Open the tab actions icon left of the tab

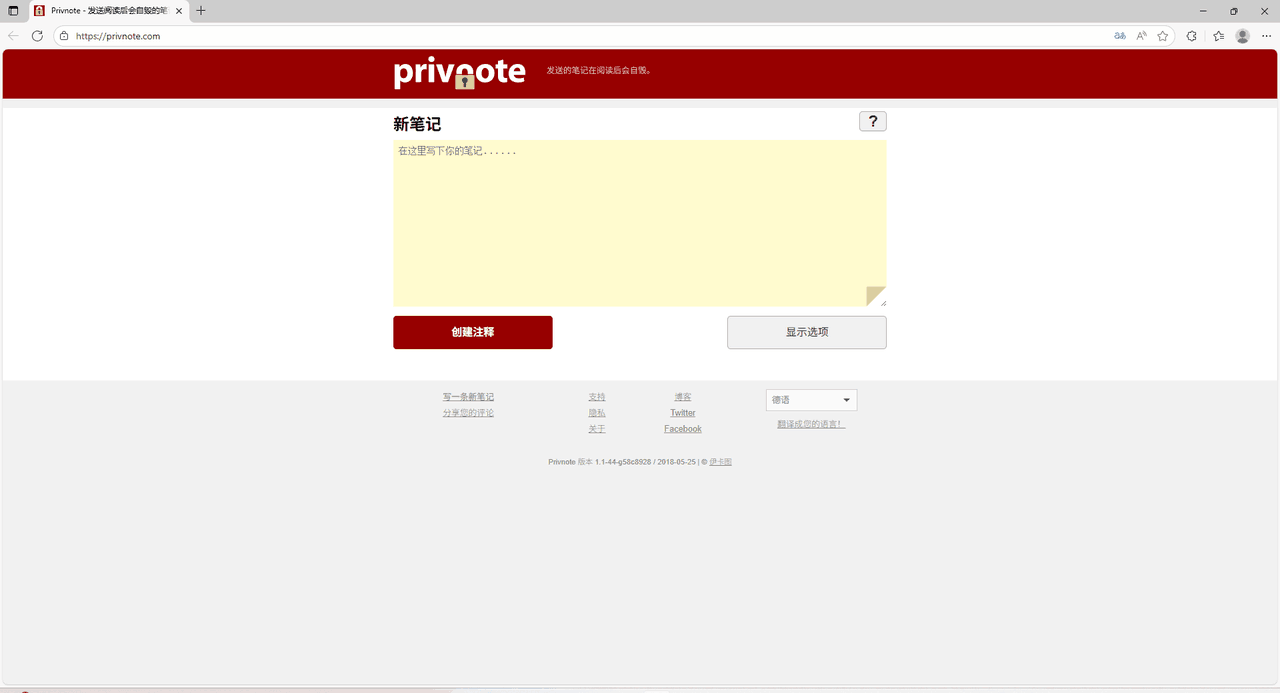13,11
